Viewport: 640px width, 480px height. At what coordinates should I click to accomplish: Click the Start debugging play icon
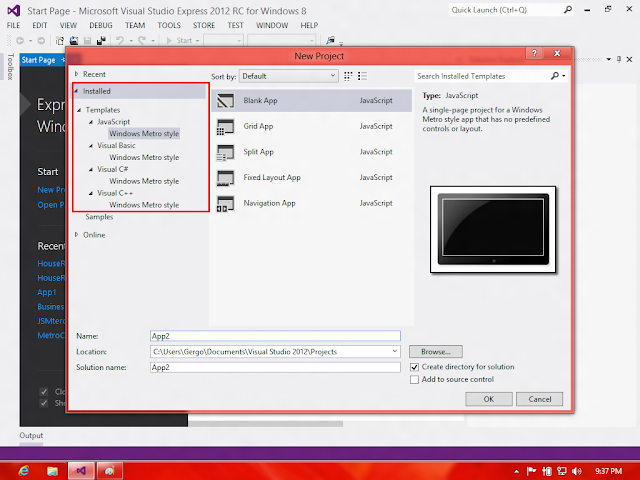[x=169, y=40]
